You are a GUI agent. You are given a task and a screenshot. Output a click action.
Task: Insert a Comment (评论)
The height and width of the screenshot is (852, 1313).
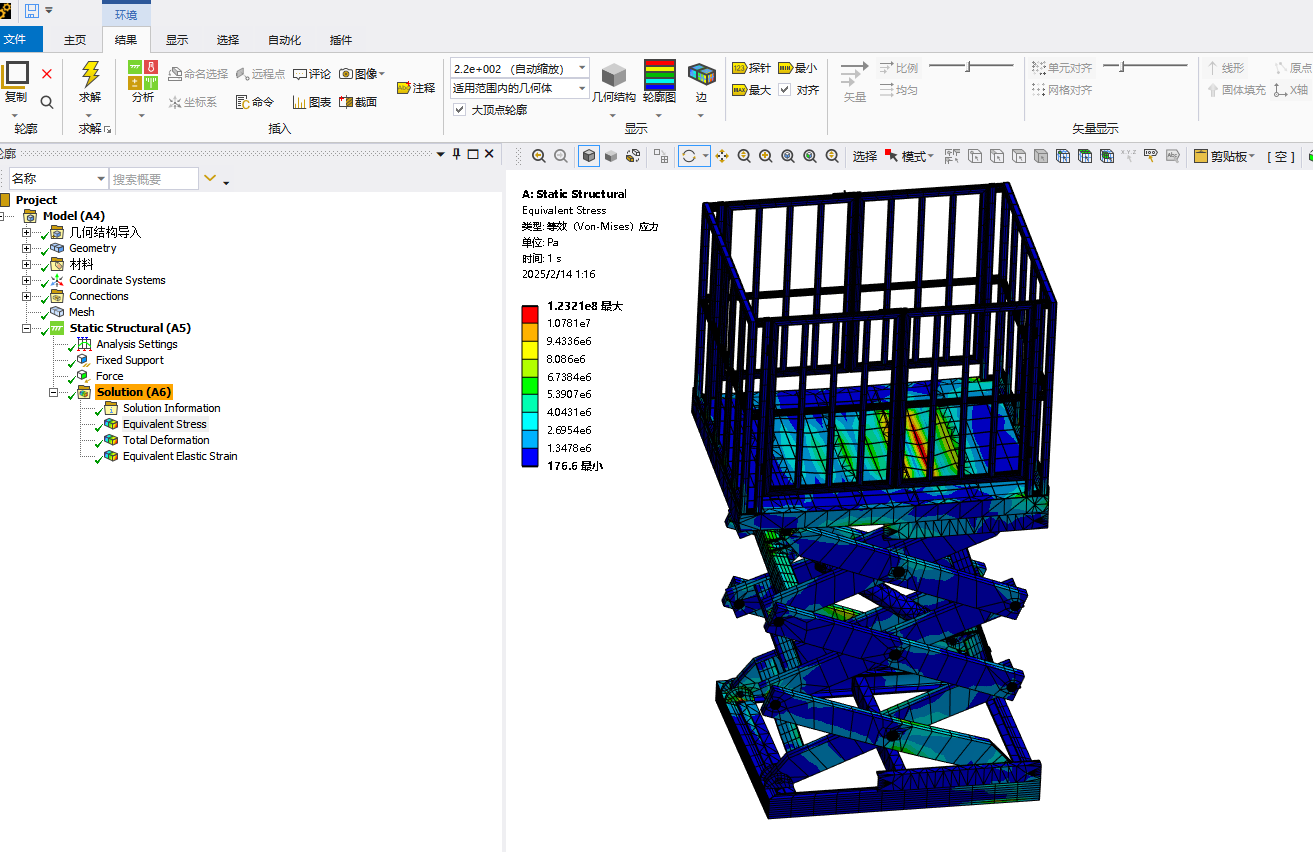coord(312,74)
